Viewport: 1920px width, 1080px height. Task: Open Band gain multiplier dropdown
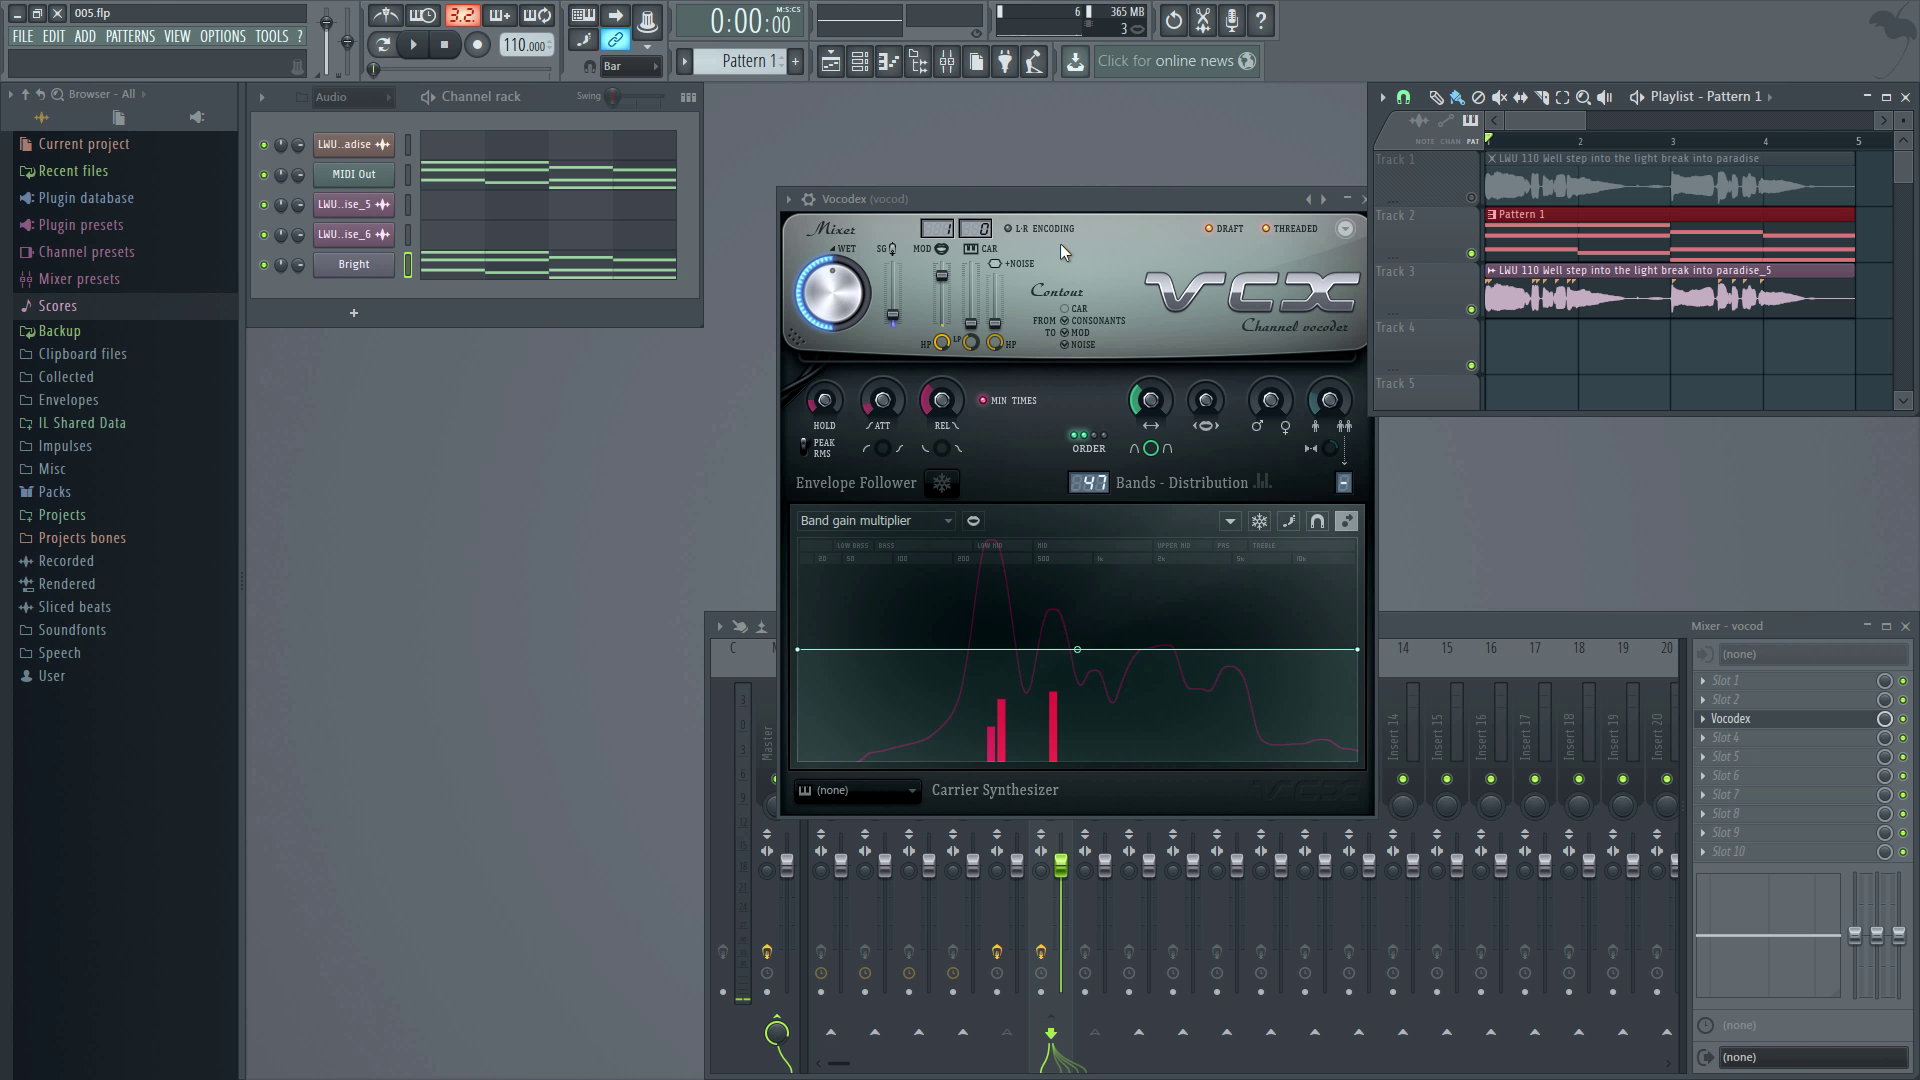876,521
